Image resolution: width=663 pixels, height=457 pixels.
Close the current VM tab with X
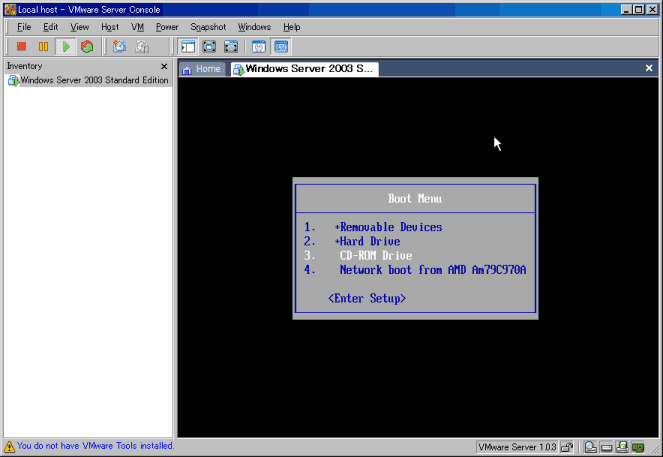(x=649, y=68)
